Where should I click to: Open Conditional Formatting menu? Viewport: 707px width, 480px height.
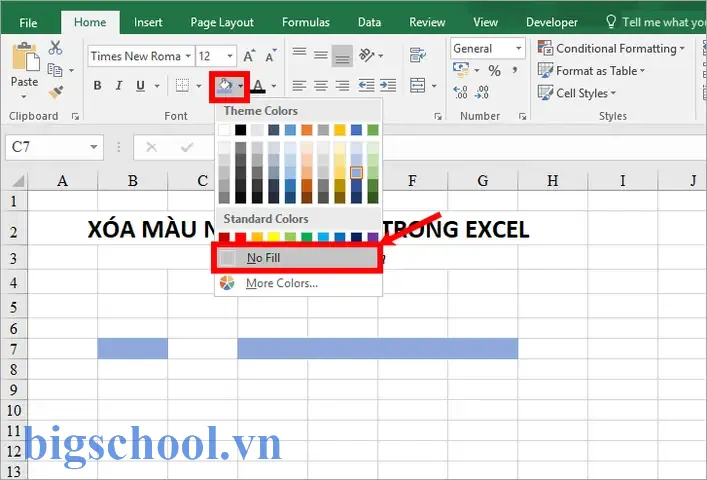611,48
